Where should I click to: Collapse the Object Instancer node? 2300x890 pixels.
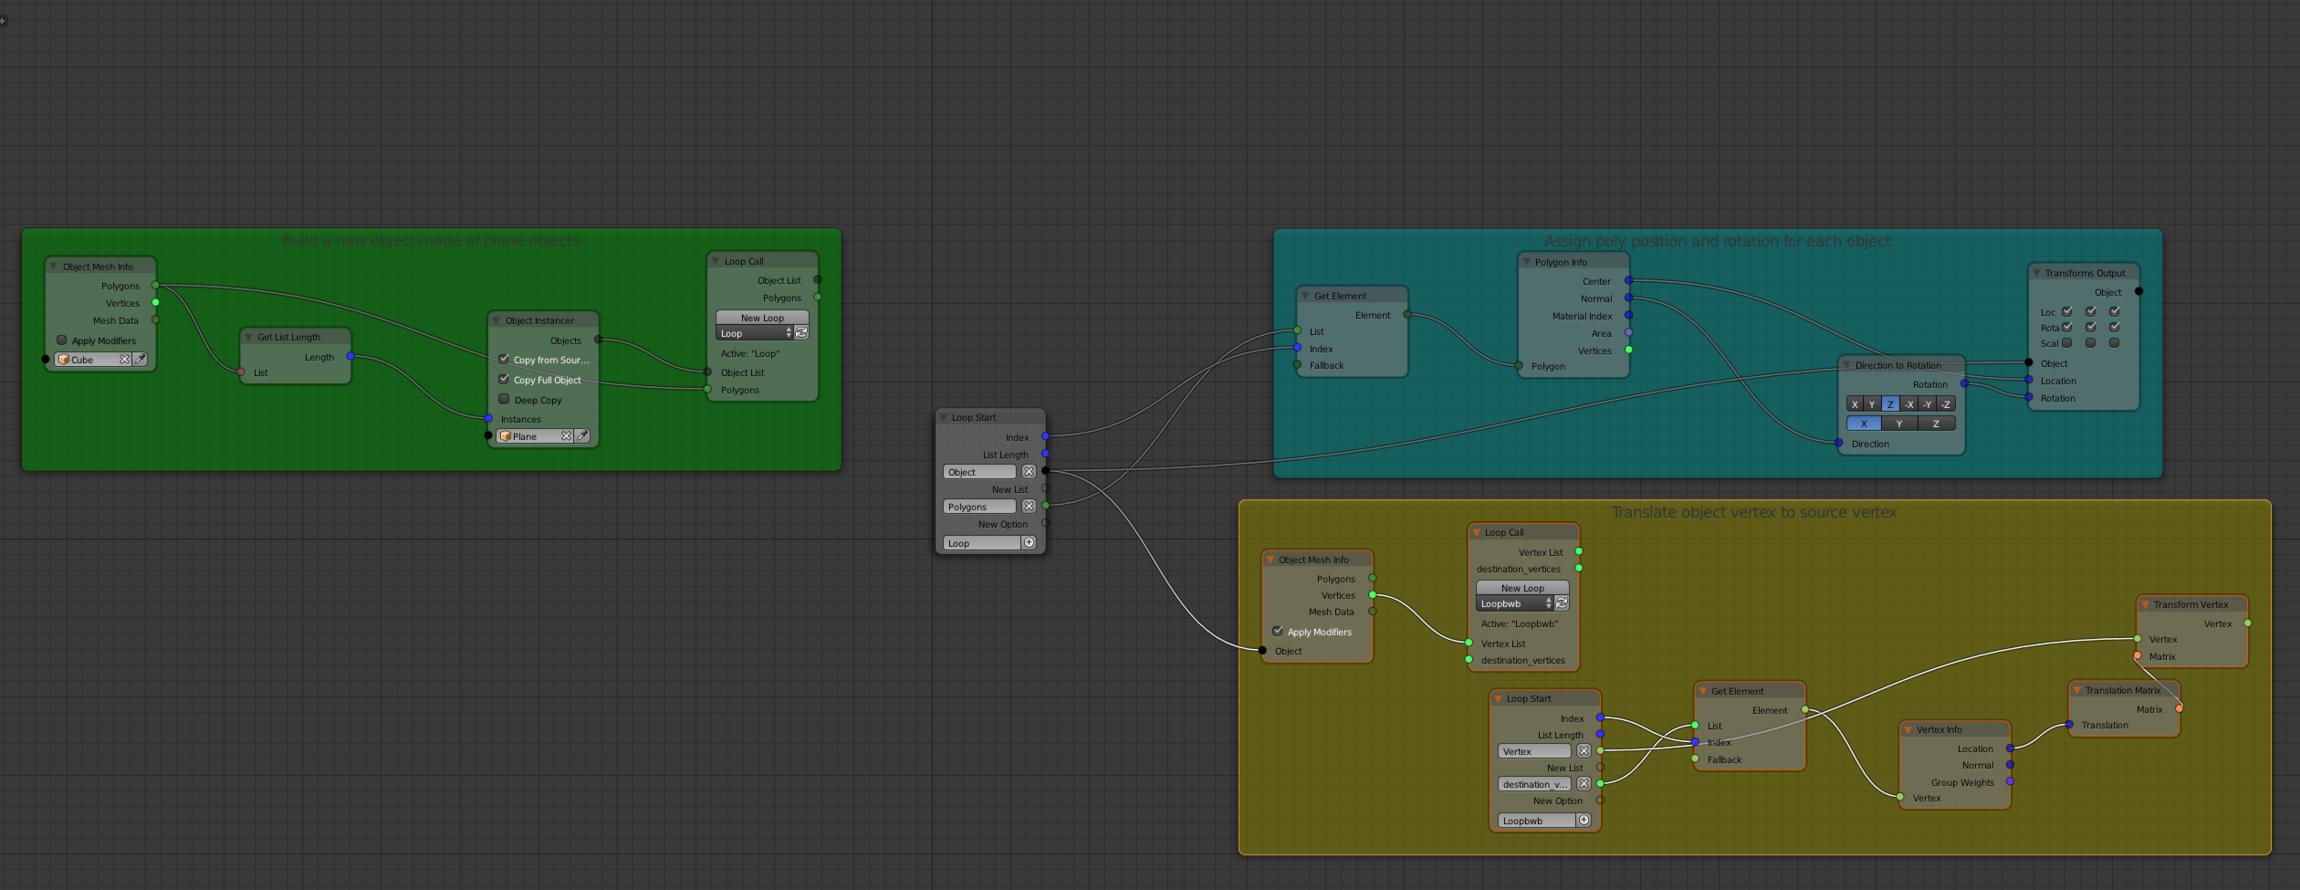pyautogui.click(x=496, y=320)
